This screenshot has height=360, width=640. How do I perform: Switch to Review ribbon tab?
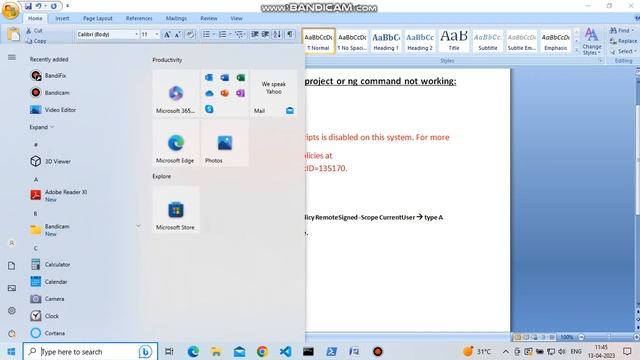click(x=209, y=18)
